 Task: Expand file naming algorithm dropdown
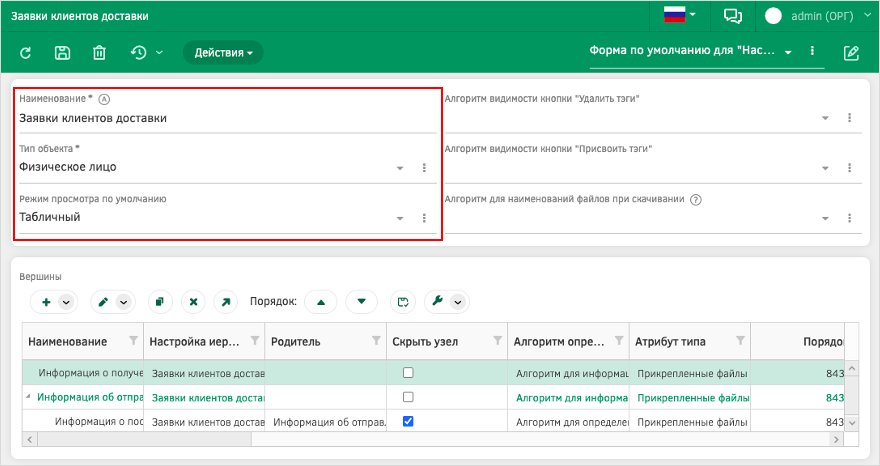click(x=825, y=218)
